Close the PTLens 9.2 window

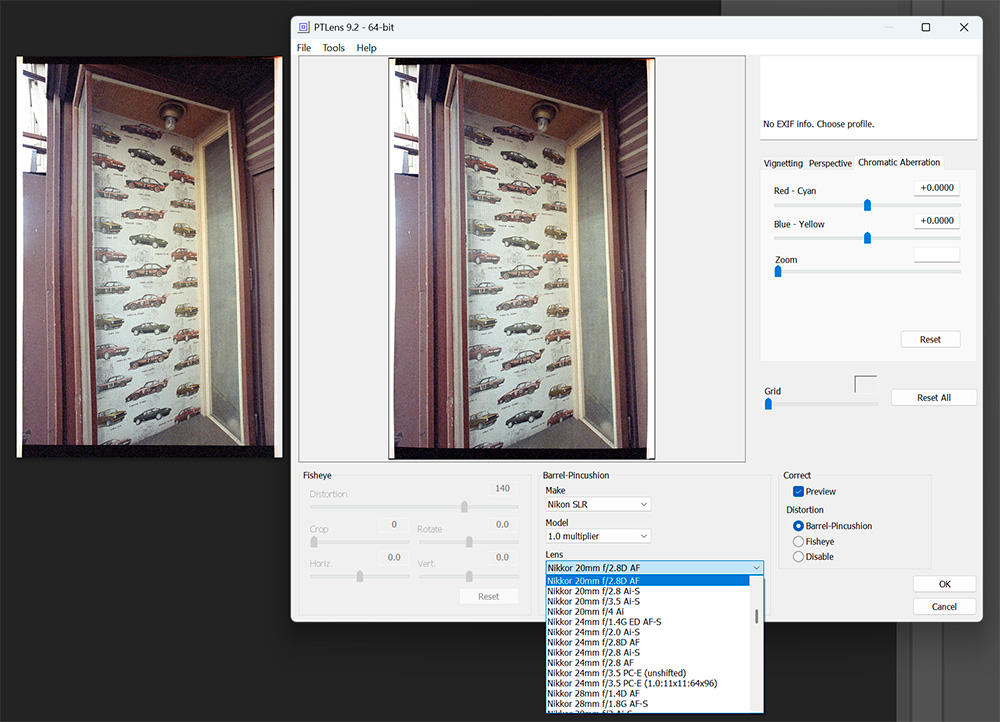964,27
